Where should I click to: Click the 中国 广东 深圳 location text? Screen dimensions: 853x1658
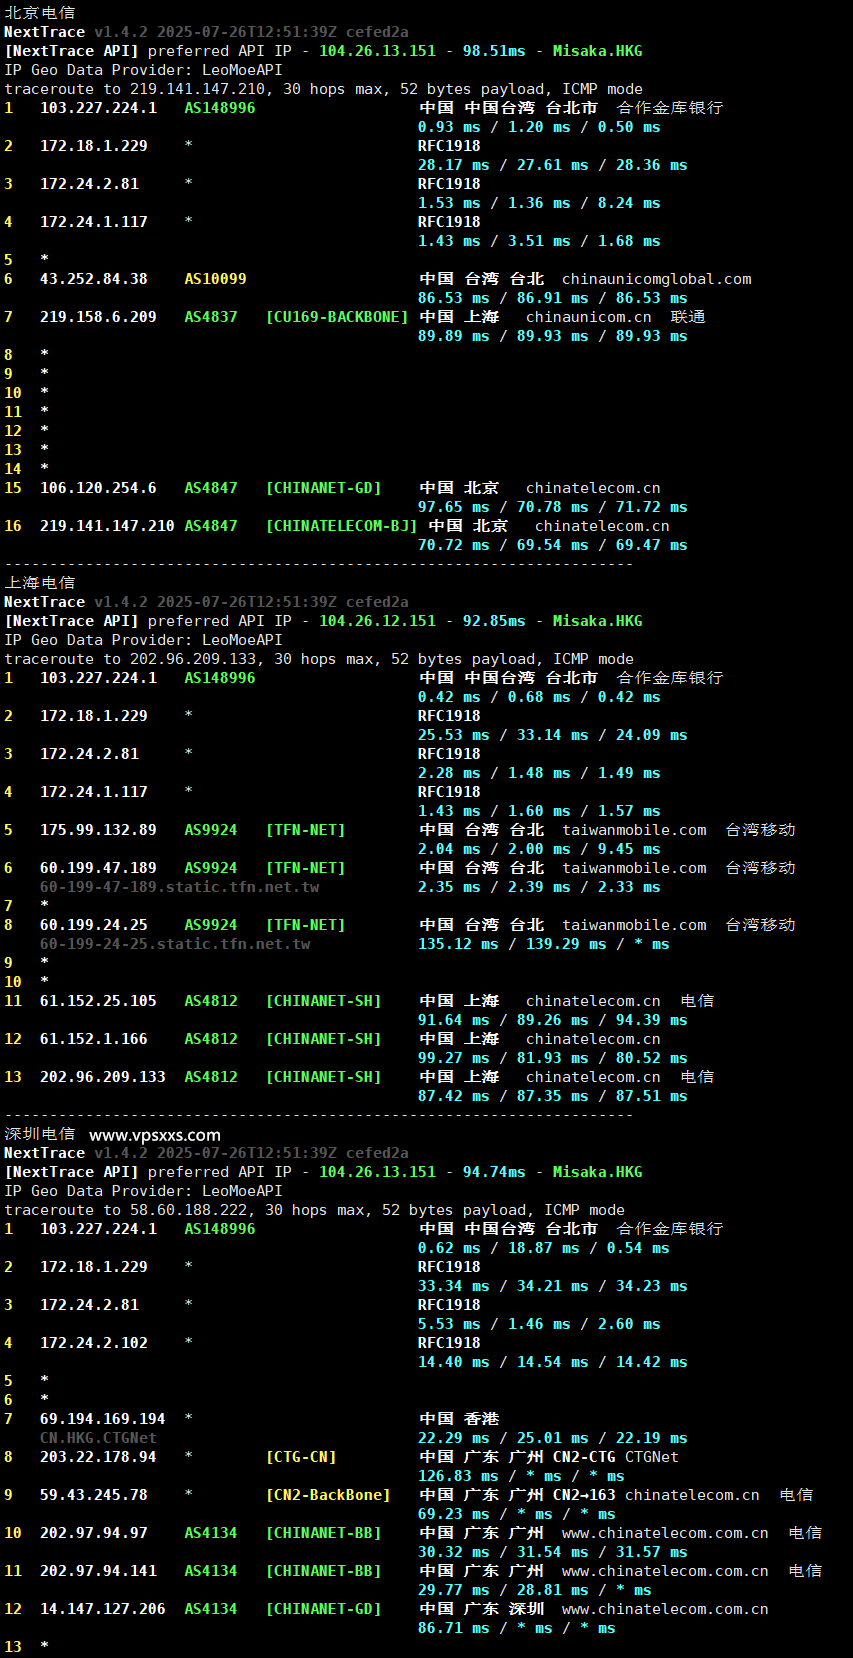[482, 1609]
